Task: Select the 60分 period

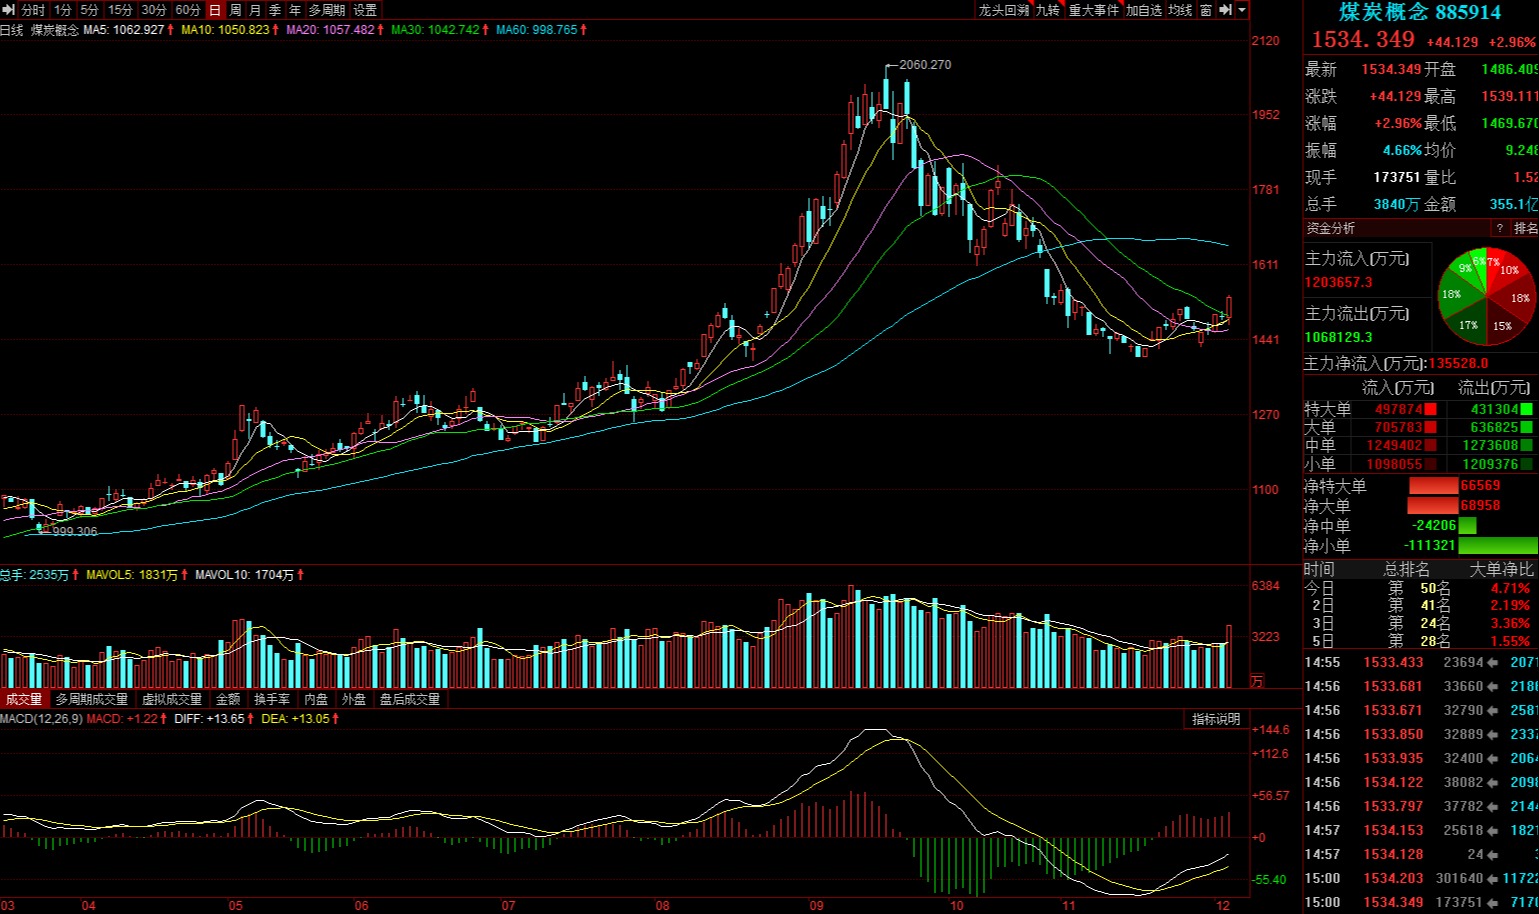Action: (188, 10)
